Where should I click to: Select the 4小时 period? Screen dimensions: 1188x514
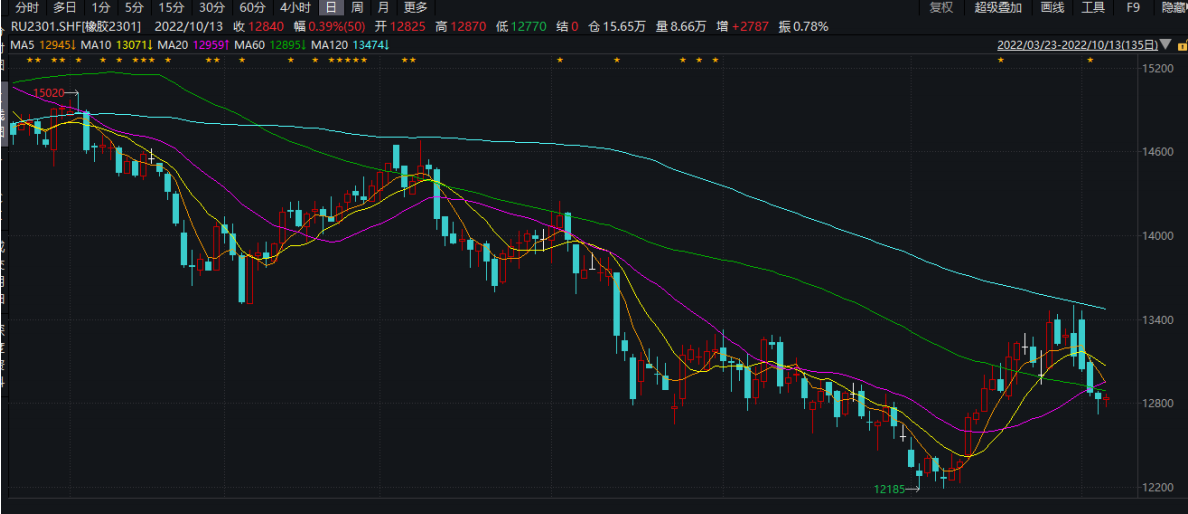coord(295,8)
